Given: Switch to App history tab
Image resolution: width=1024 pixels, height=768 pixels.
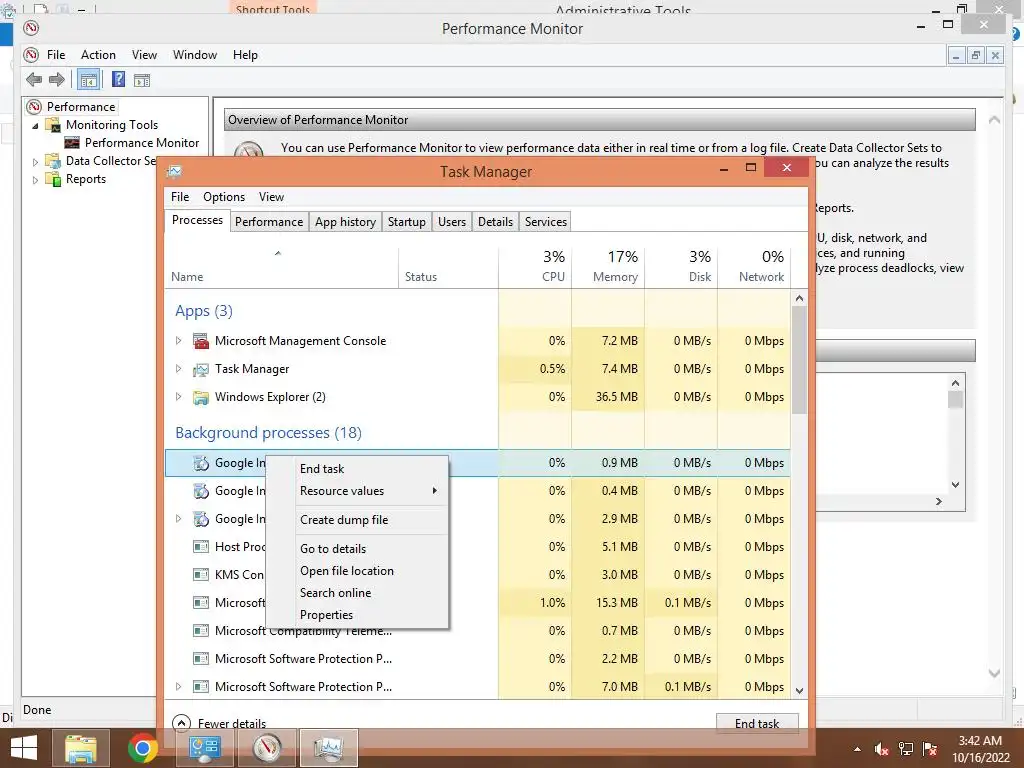Looking at the screenshot, I should click(345, 222).
